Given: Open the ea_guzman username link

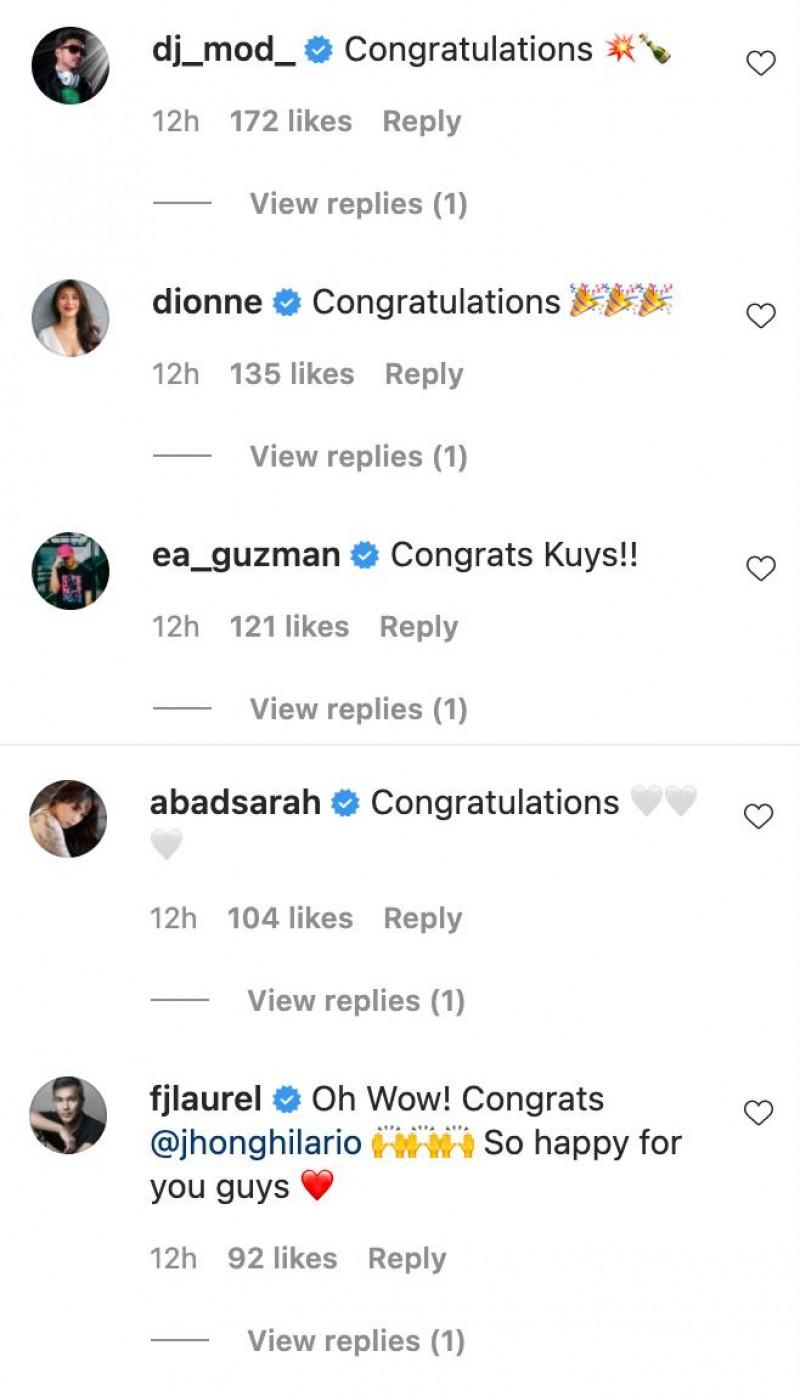Looking at the screenshot, I should click(x=246, y=555).
